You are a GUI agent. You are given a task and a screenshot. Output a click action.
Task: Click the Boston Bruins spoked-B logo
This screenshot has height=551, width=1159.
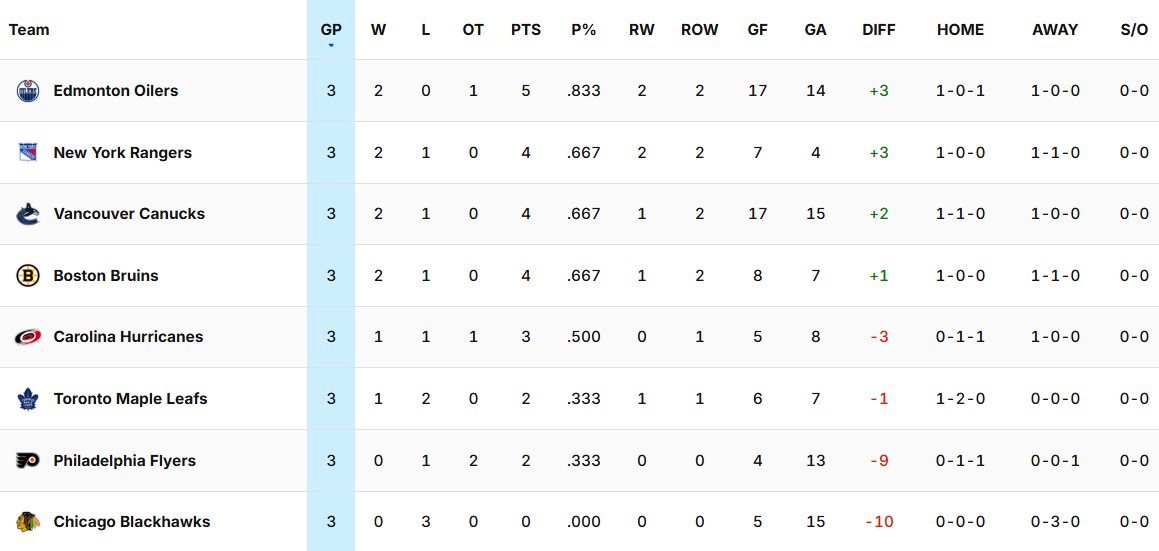tap(27, 276)
